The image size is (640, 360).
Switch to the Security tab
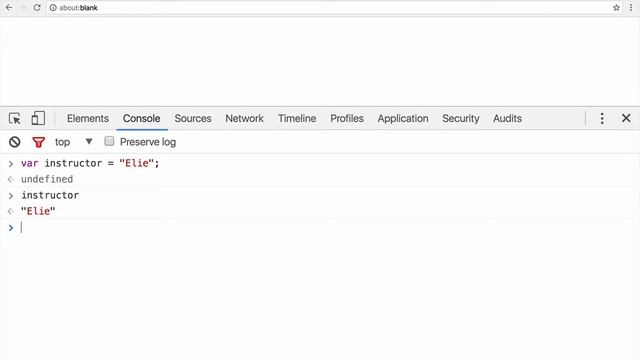pos(461,118)
